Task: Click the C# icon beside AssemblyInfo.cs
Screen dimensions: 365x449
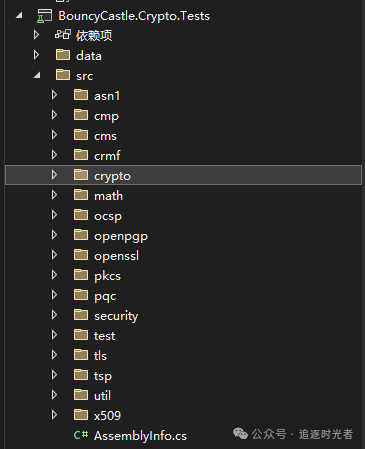Action: pos(81,435)
